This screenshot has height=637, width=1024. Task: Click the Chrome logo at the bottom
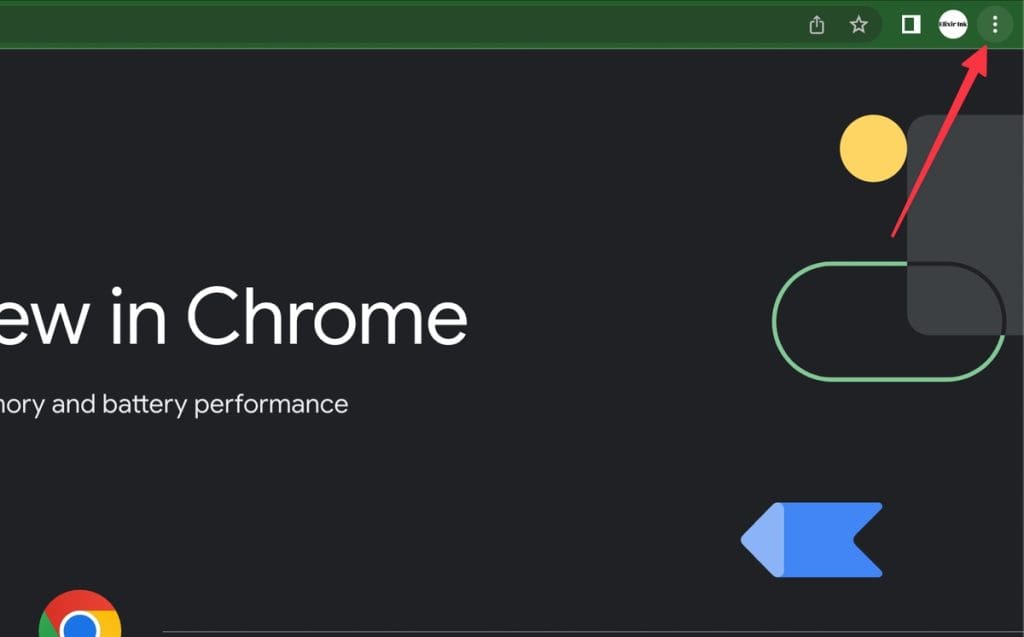tap(80, 620)
